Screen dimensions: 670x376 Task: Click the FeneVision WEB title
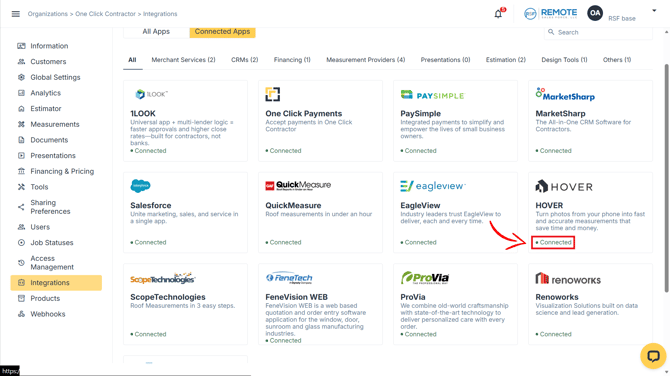[297, 297]
